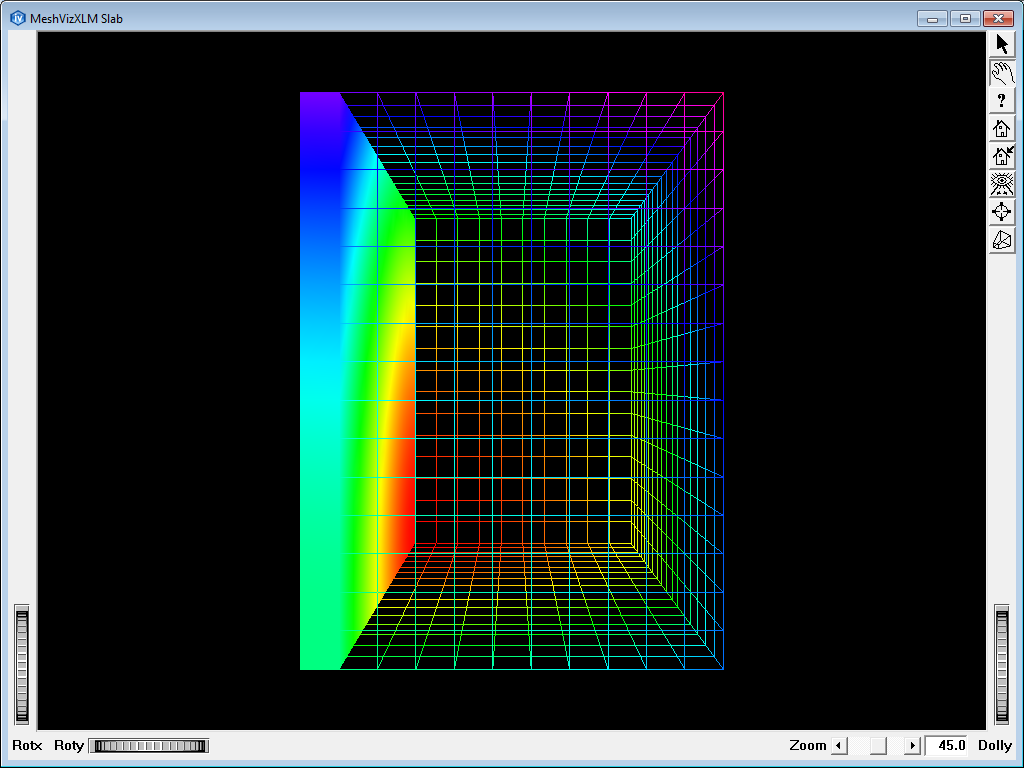Click the Rotx thumbwheel on the left

(x=22, y=664)
